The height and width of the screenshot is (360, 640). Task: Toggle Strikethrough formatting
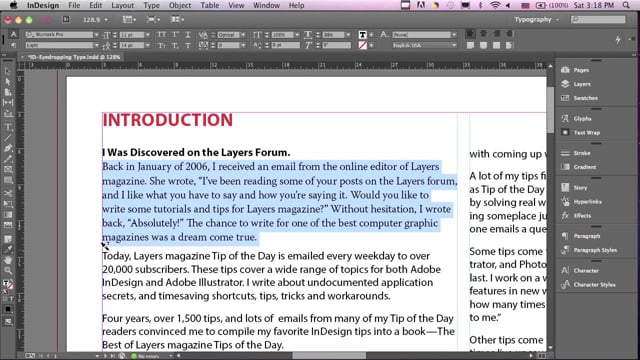pos(188,45)
